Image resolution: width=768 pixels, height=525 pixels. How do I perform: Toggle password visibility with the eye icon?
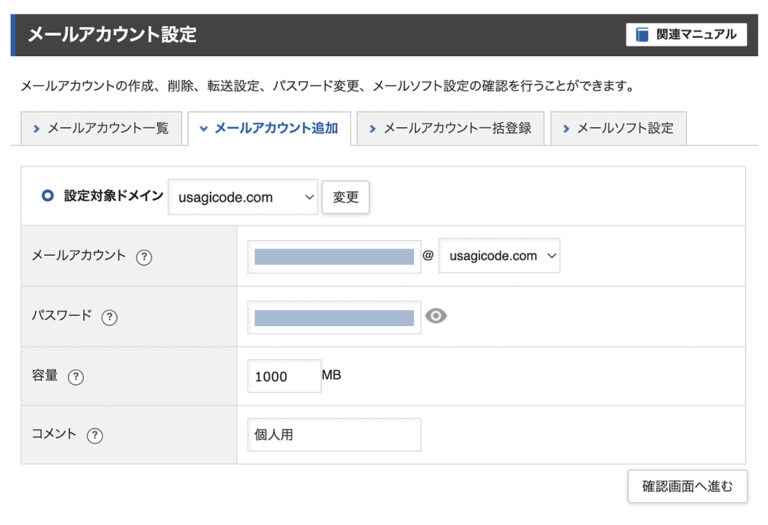click(436, 316)
